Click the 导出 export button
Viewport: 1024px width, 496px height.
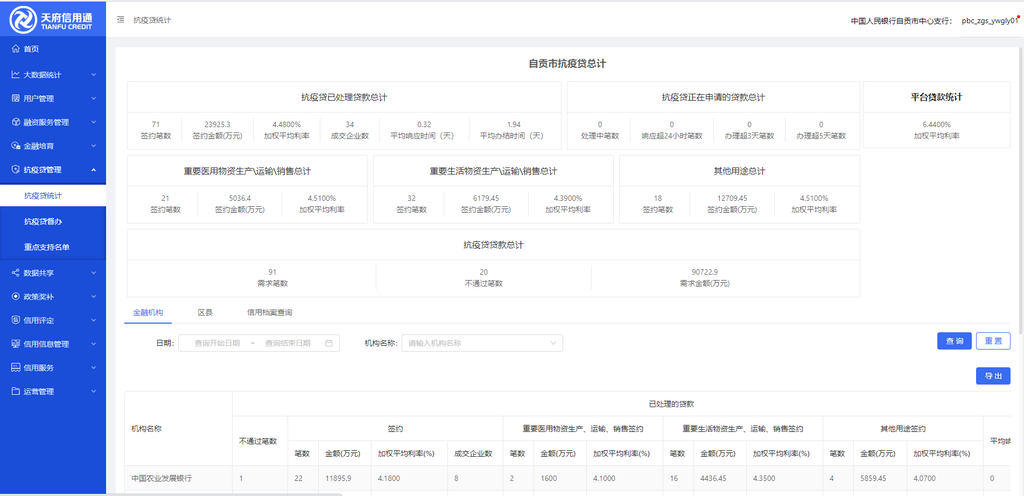[x=992, y=376]
